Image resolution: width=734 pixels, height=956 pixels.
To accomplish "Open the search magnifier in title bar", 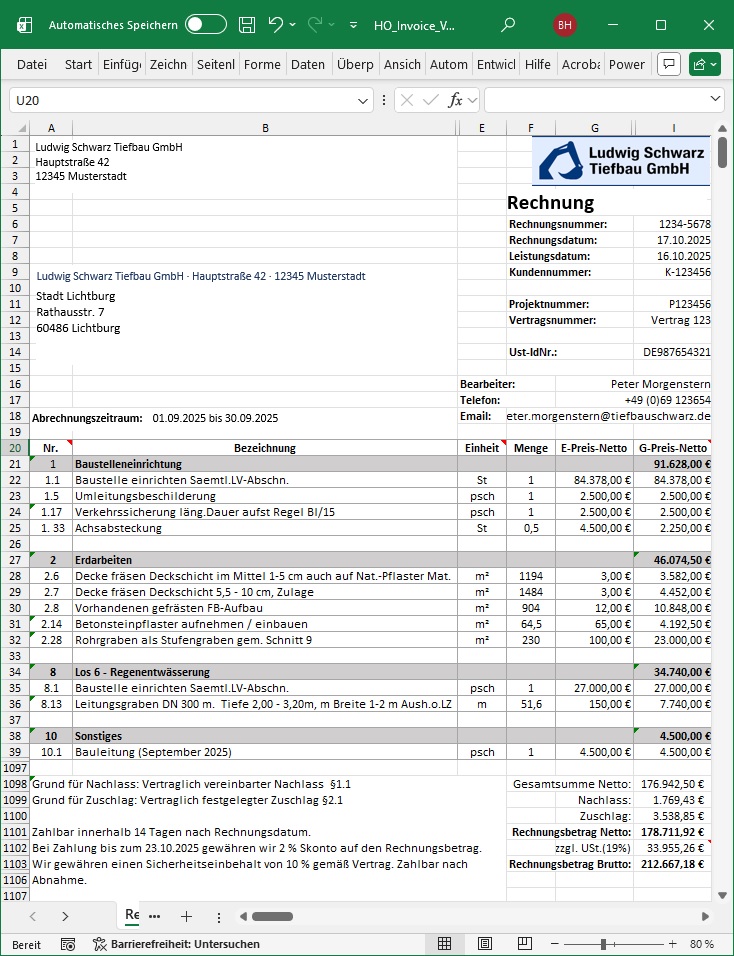I will [x=508, y=25].
